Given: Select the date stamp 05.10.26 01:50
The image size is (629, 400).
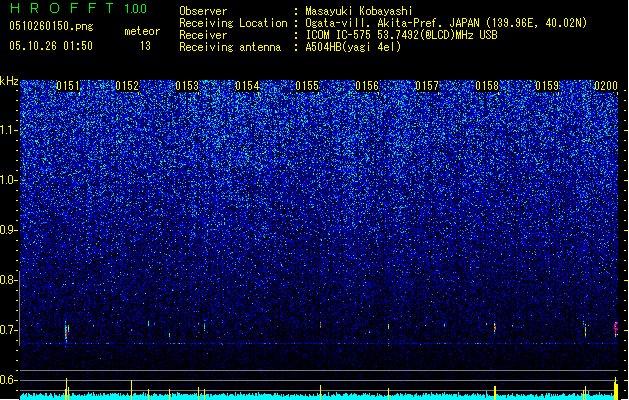Looking at the screenshot, I should coord(51,46).
